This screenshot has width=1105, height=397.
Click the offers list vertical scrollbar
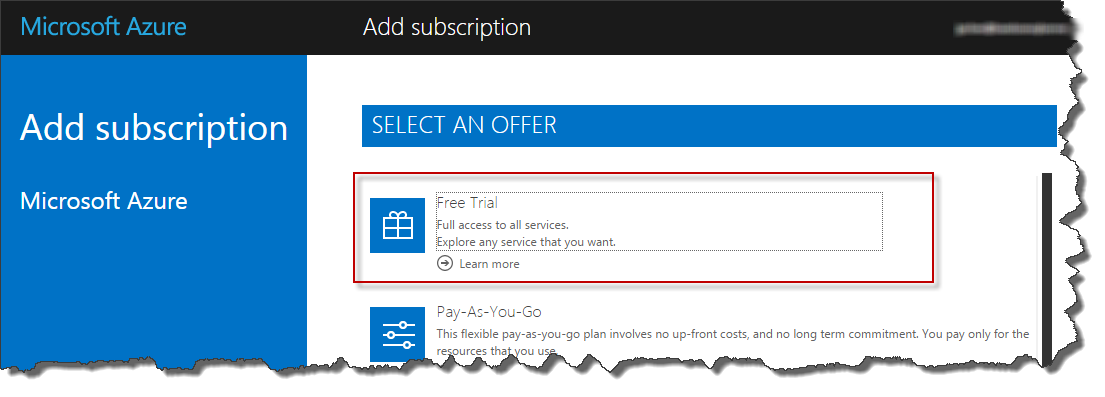pyautogui.click(x=1047, y=268)
